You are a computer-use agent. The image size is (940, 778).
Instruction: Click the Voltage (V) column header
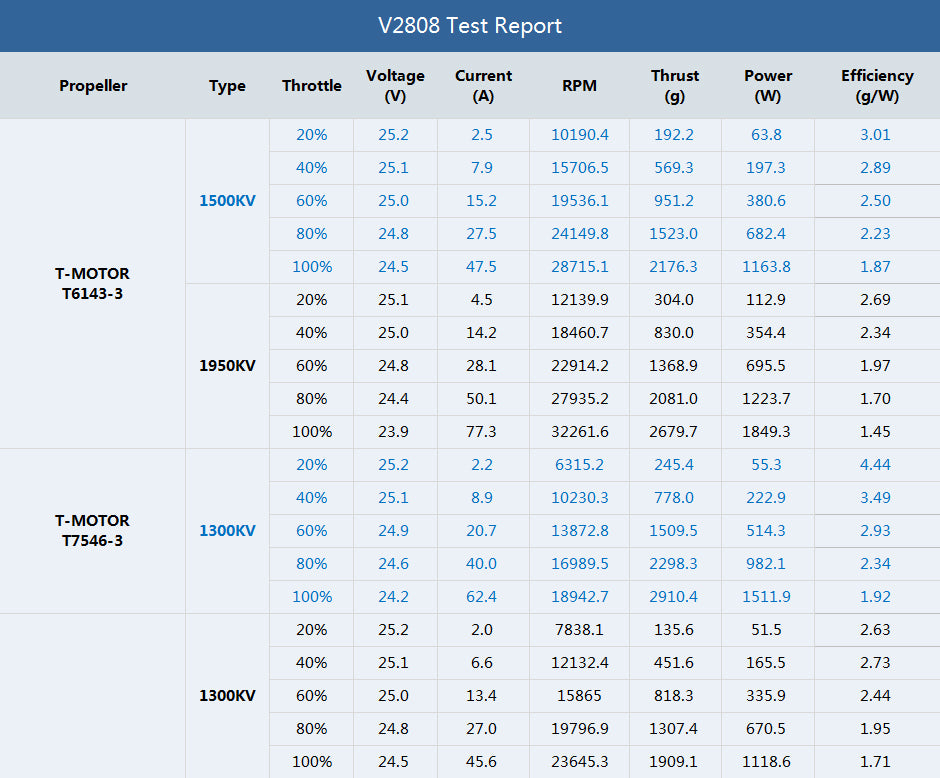[395, 86]
